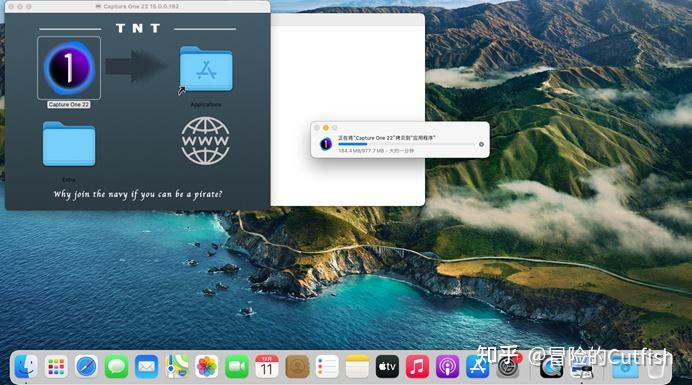
Task: Open the WWW globe website link
Action: click(x=205, y=141)
